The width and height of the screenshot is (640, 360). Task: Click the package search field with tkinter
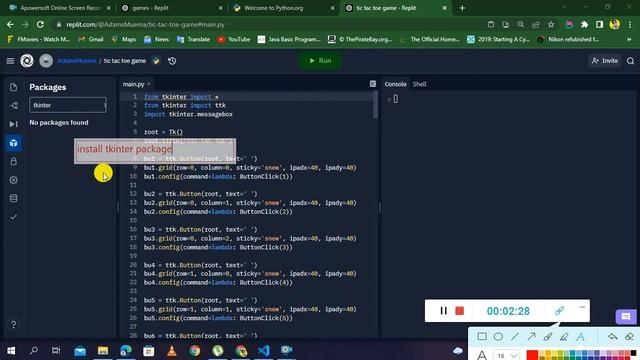pyautogui.click(x=68, y=105)
